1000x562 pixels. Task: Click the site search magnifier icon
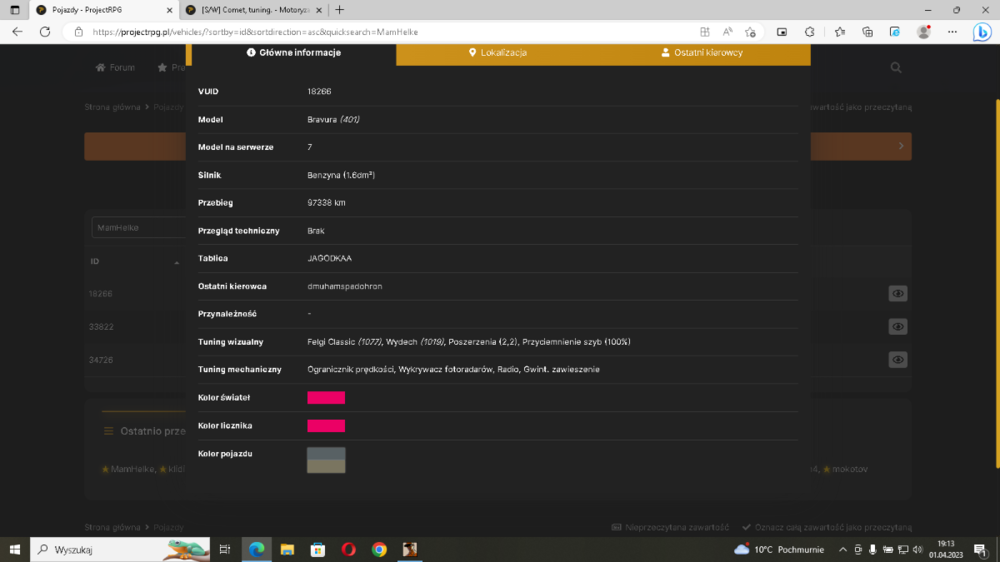pos(895,68)
